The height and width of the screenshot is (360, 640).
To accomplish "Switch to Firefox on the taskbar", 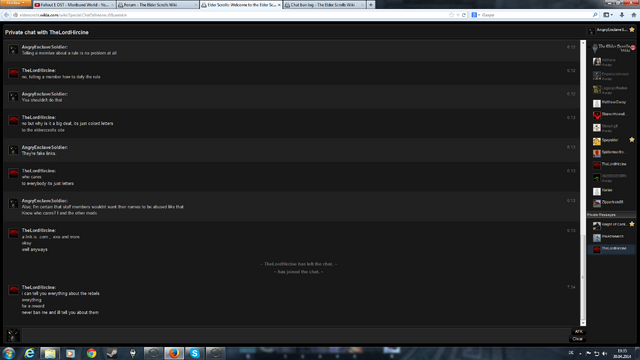I will point(174,353).
